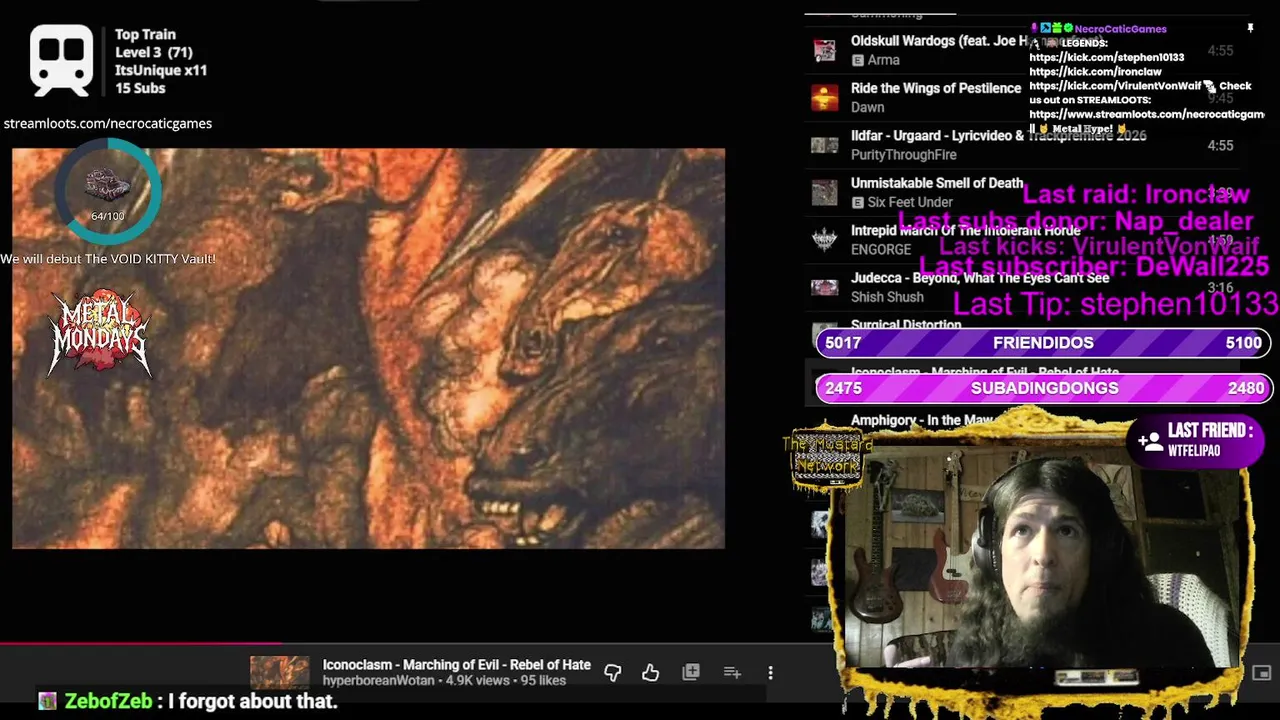Click the song title Iconoclasm - Marching of Evil
Viewport: 1280px width, 720px height.
[456, 665]
